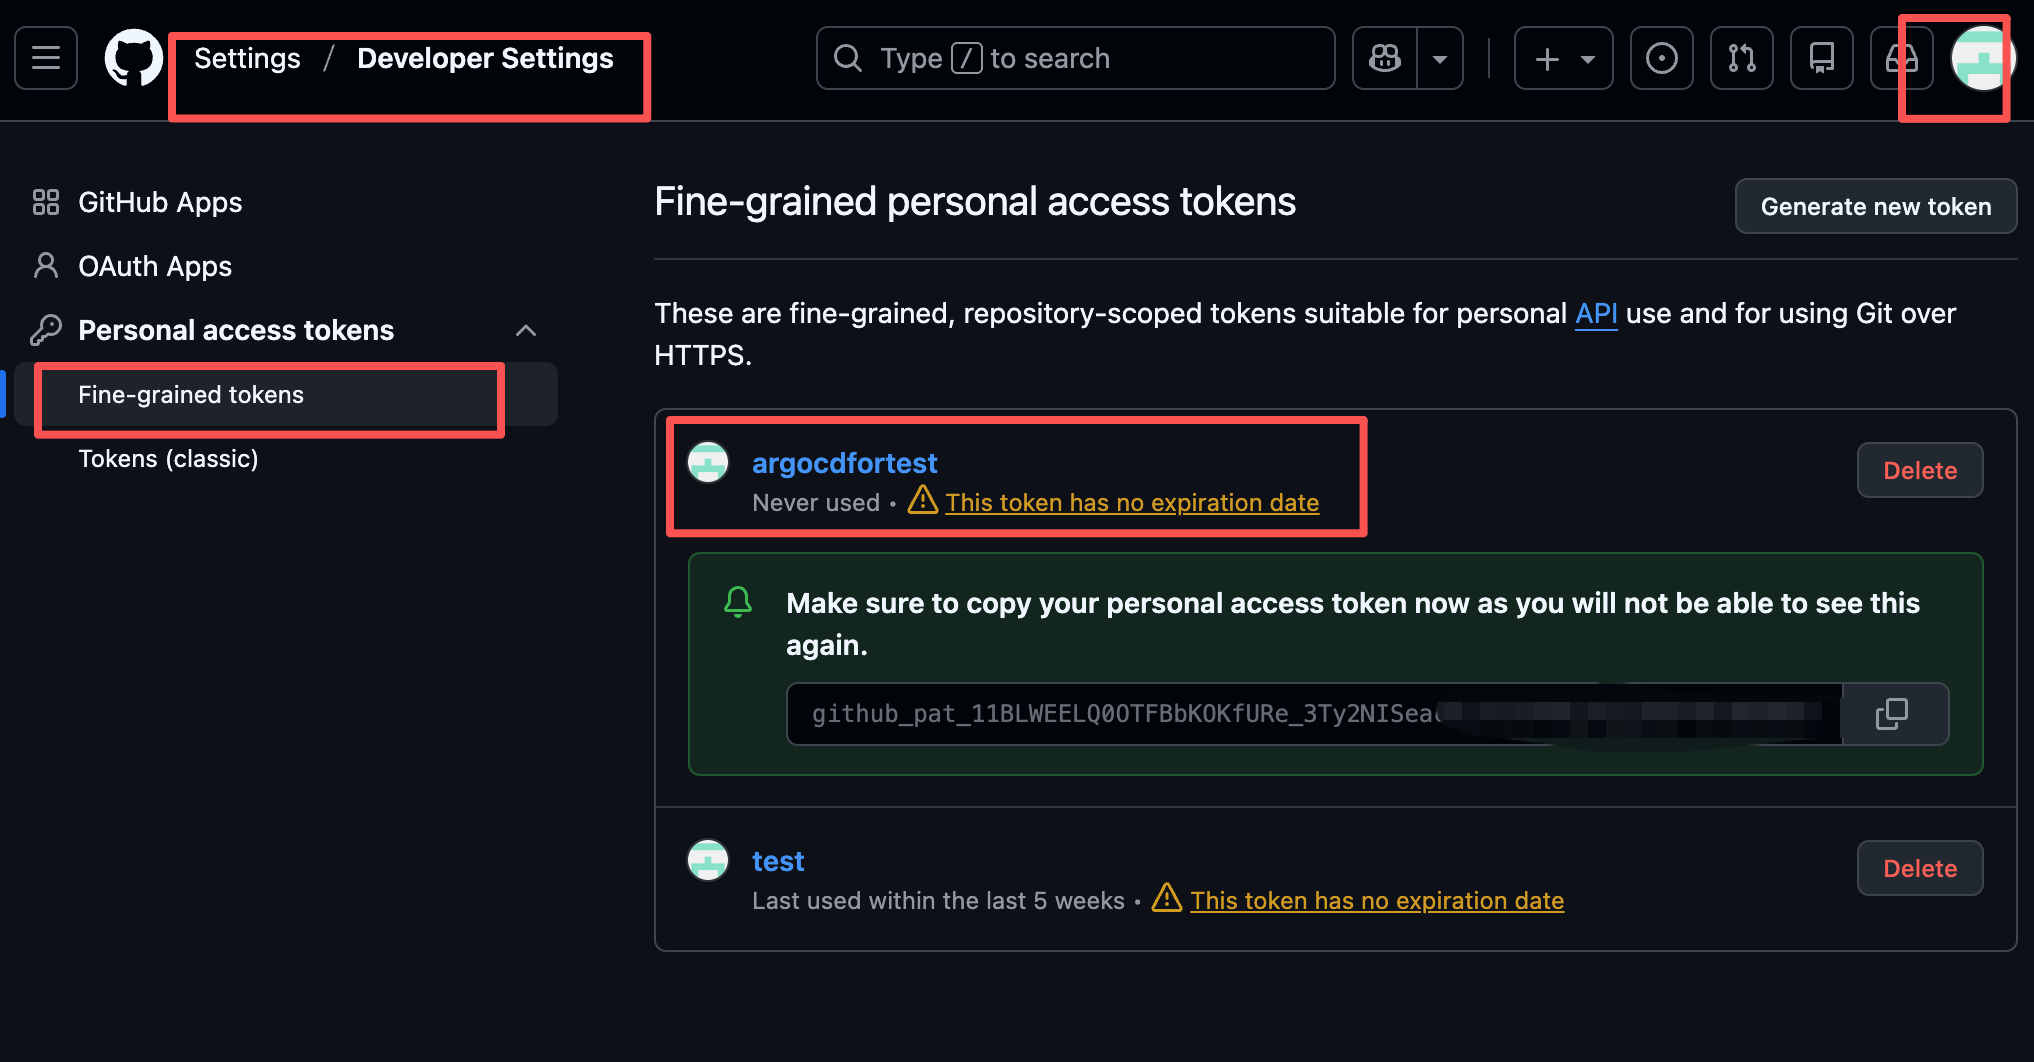2034x1062 pixels.
Task: Click the OAuth Apps person icon
Action: click(46, 266)
